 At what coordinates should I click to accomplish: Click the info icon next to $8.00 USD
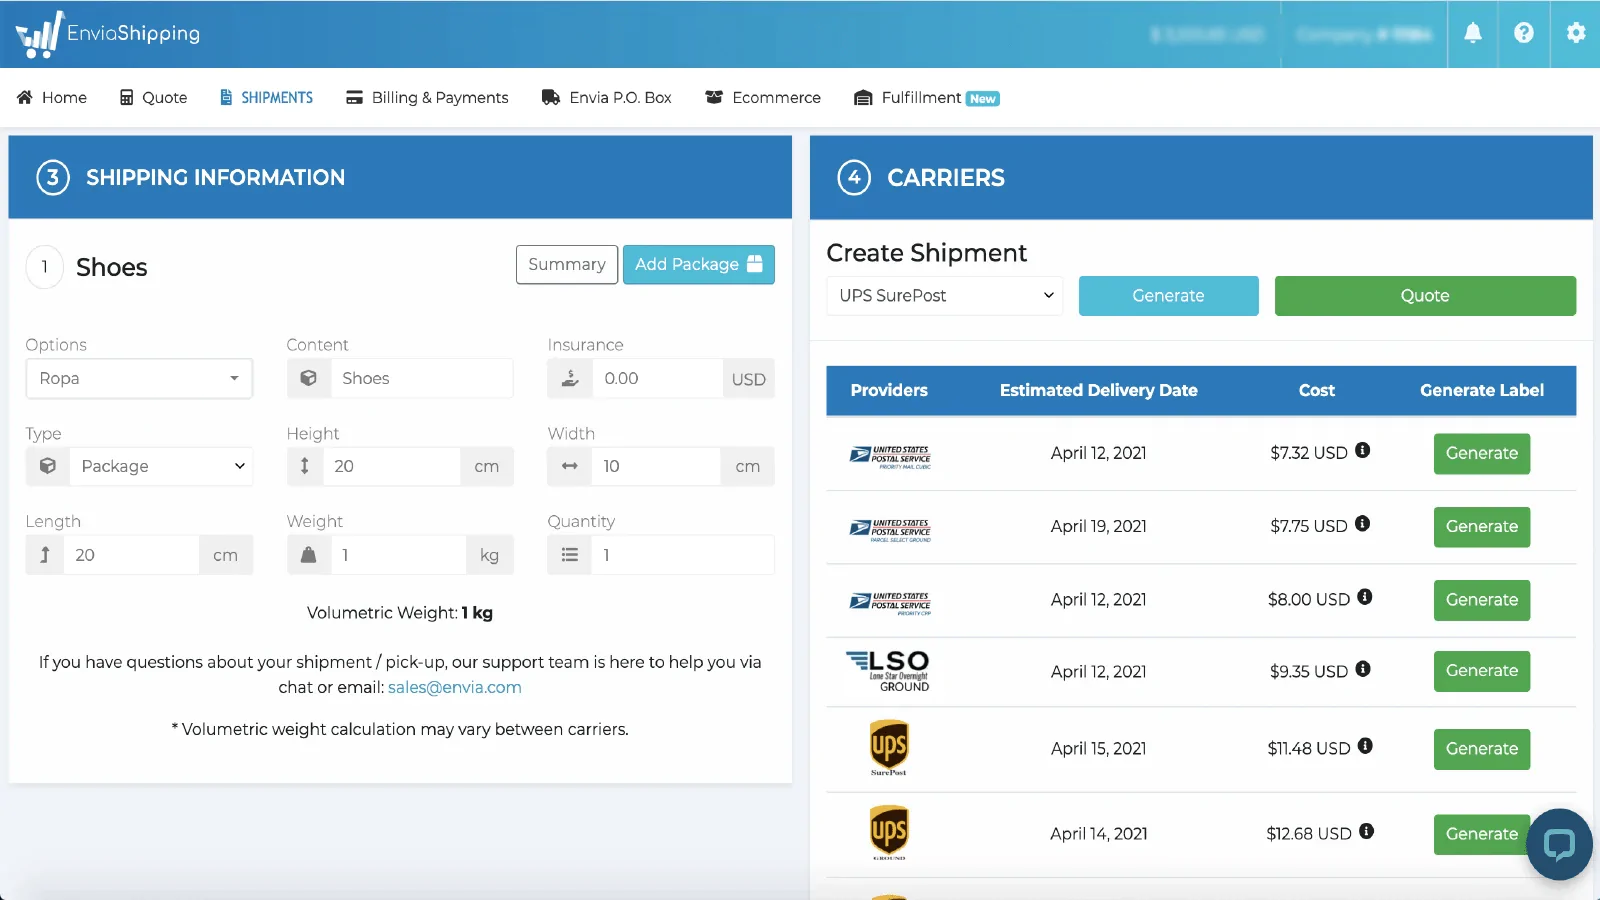pyautogui.click(x=1365, y=597)
